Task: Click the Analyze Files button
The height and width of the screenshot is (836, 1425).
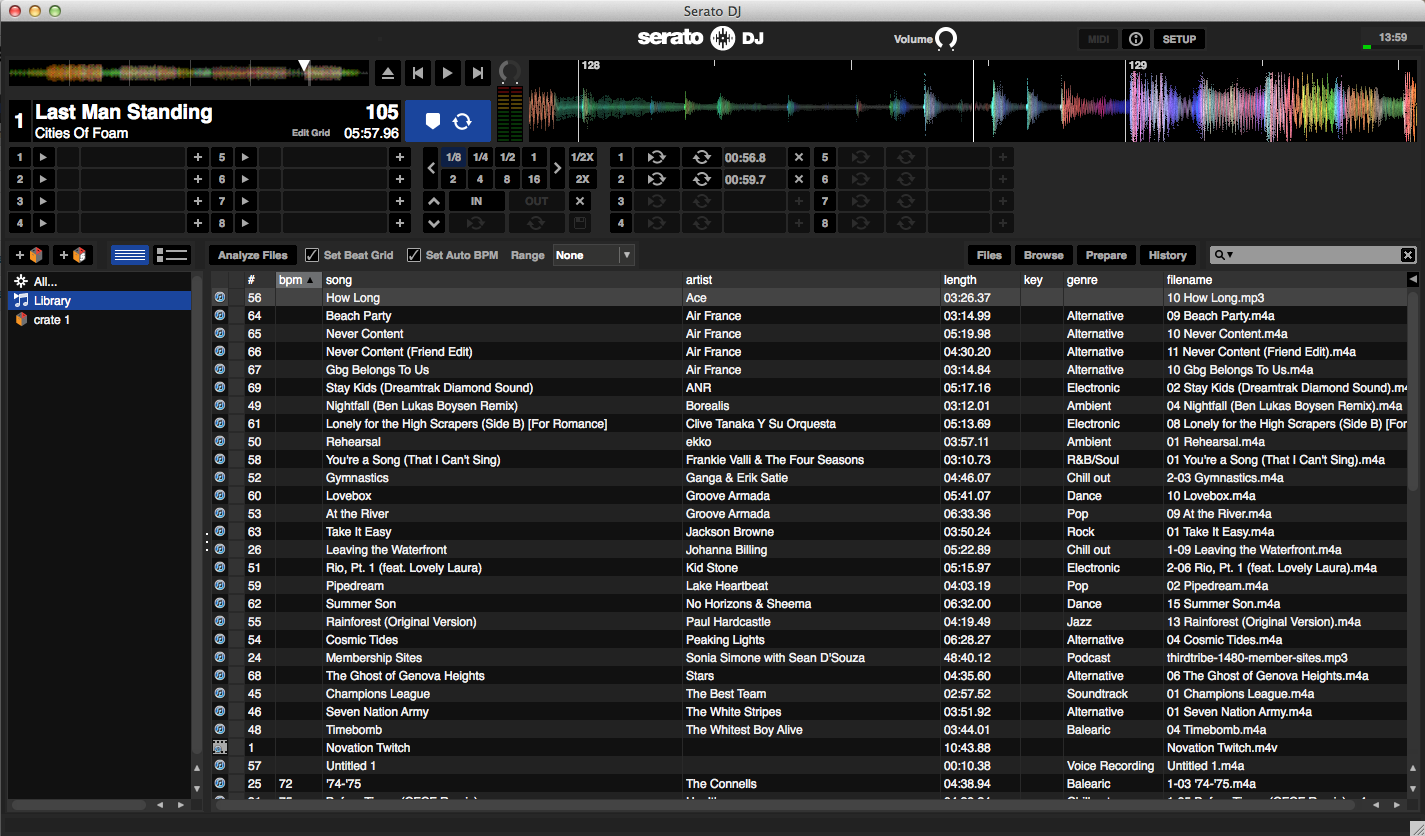Action: point(253,255)
